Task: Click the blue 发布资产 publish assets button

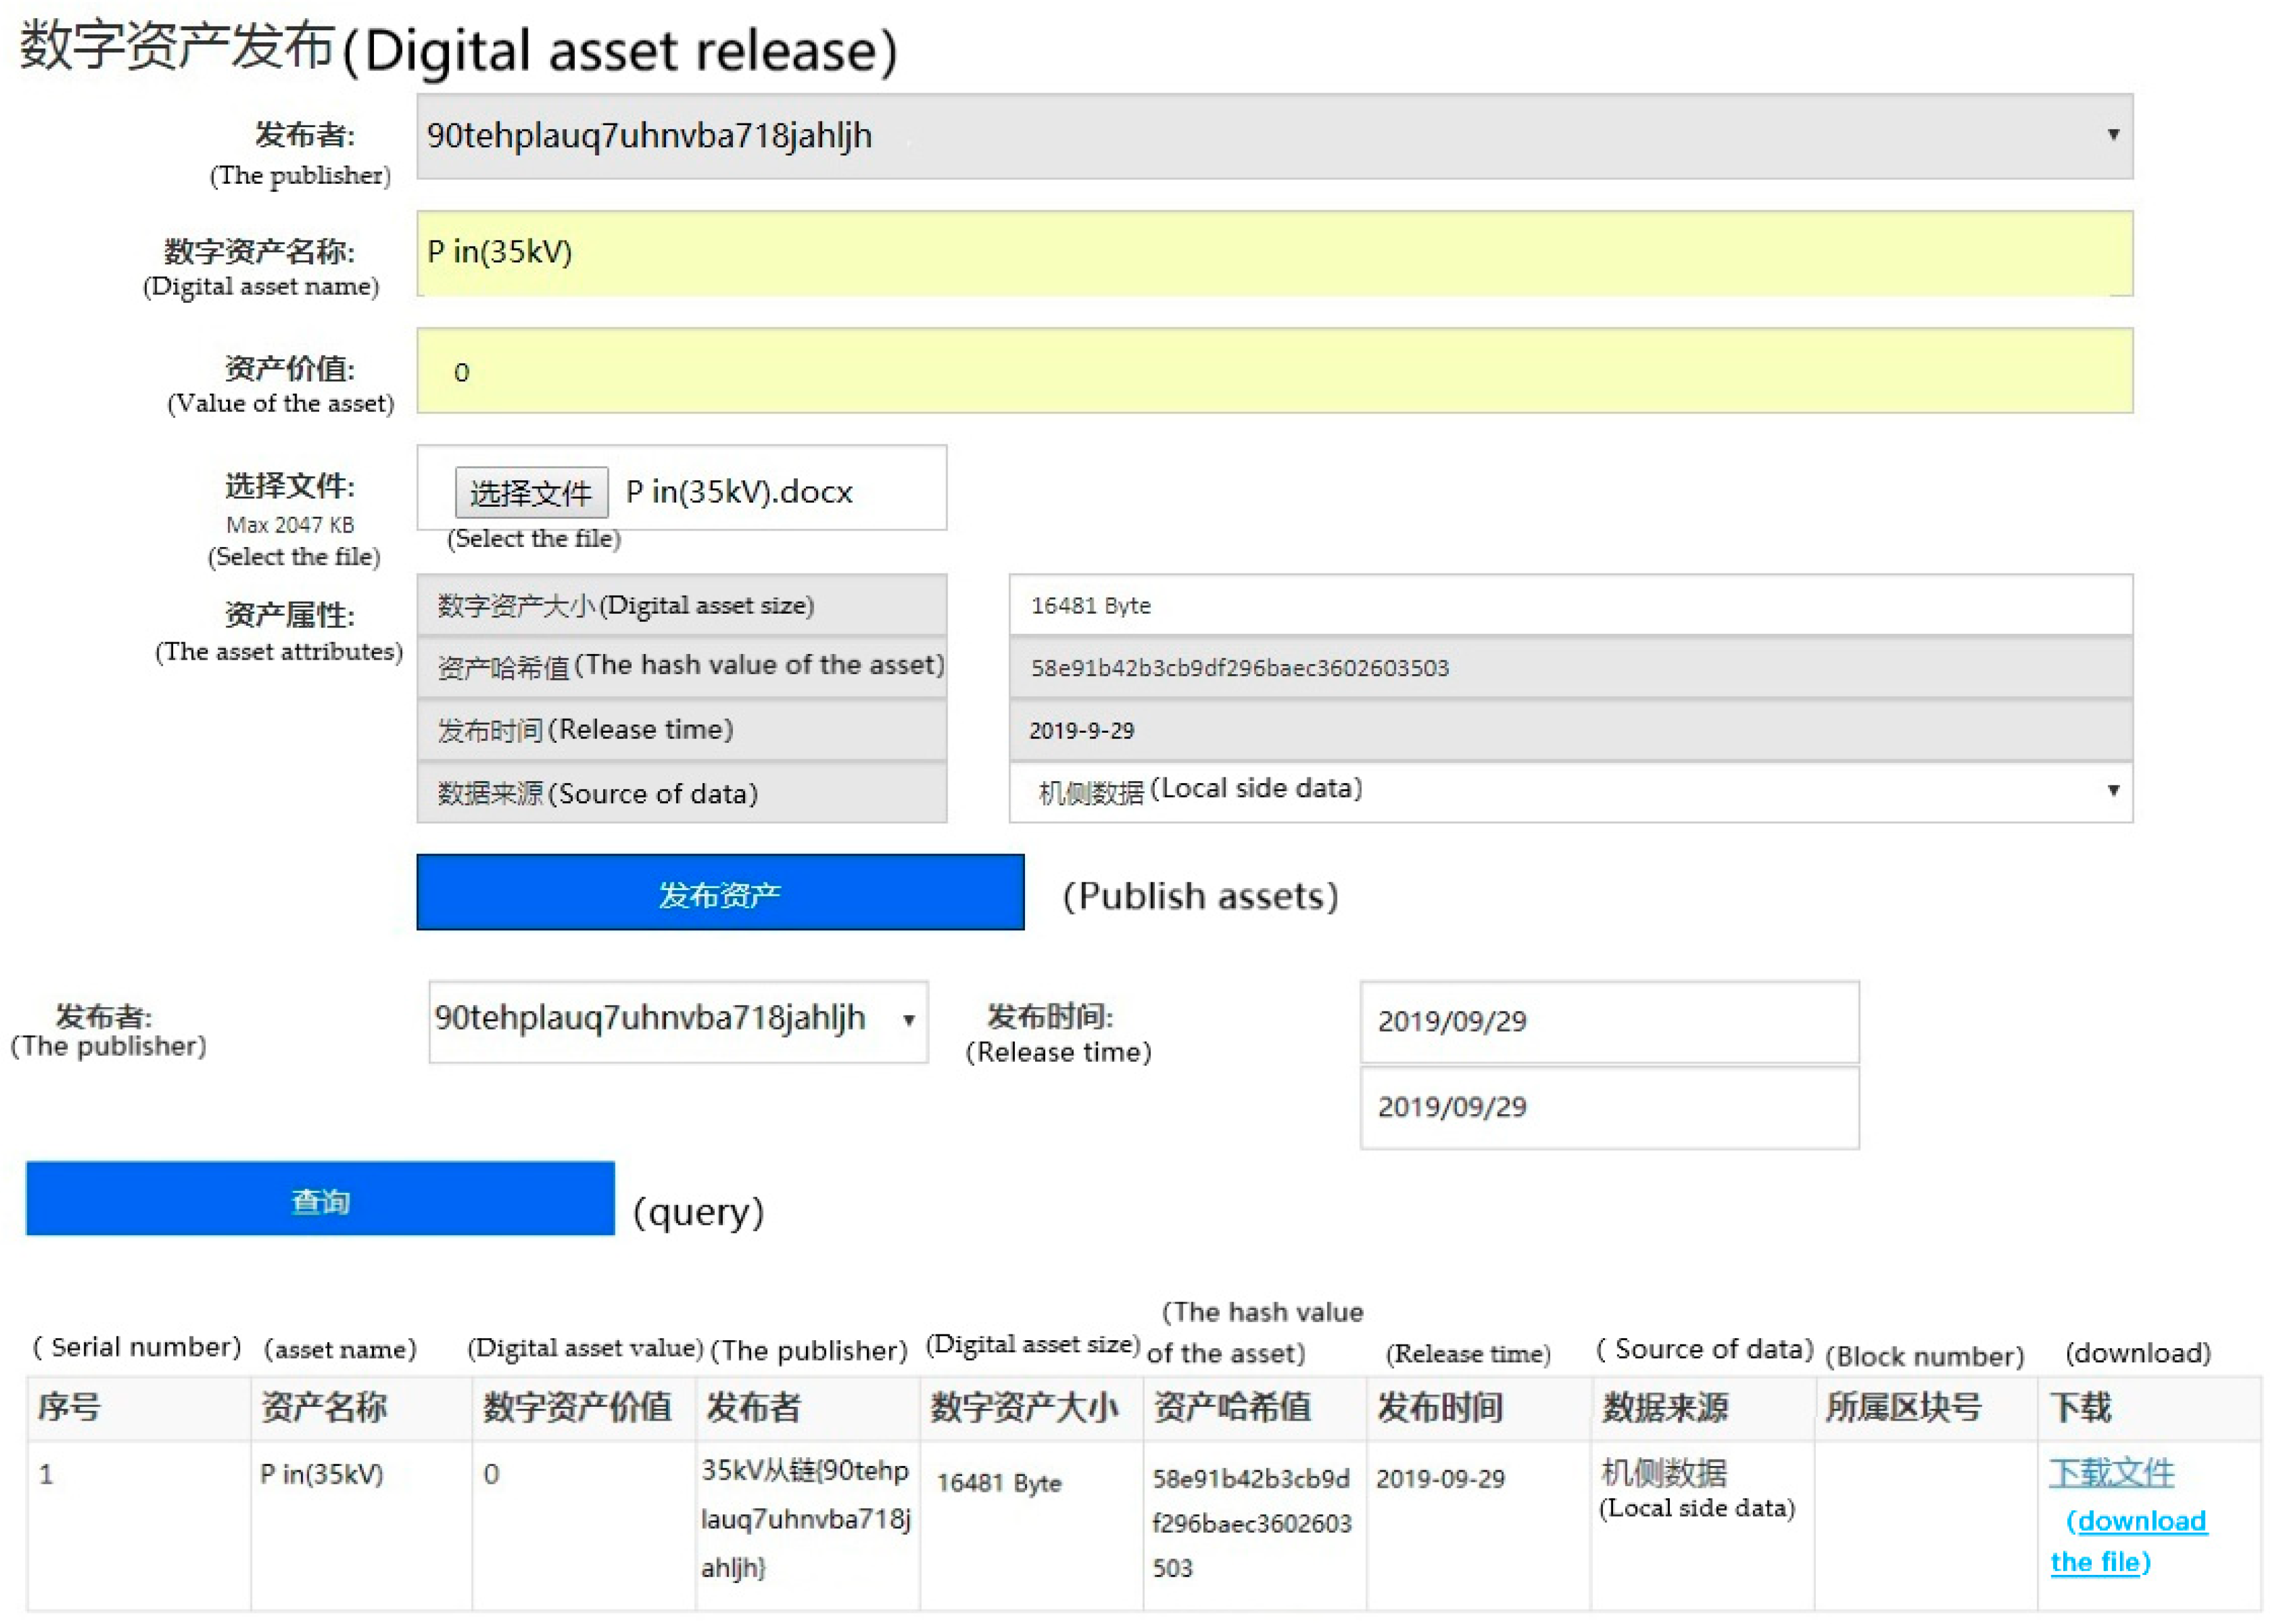Action: [x=719, y=892]
